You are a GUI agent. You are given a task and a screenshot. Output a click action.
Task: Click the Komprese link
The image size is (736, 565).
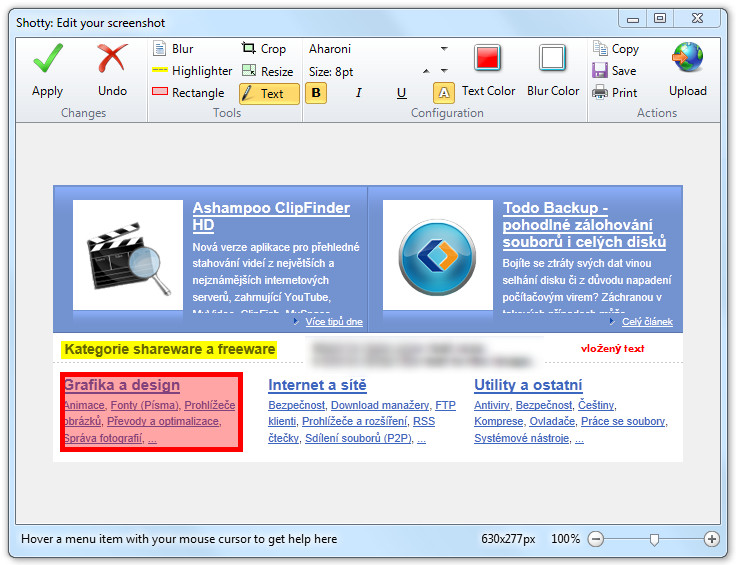click(x=498, y=421)
